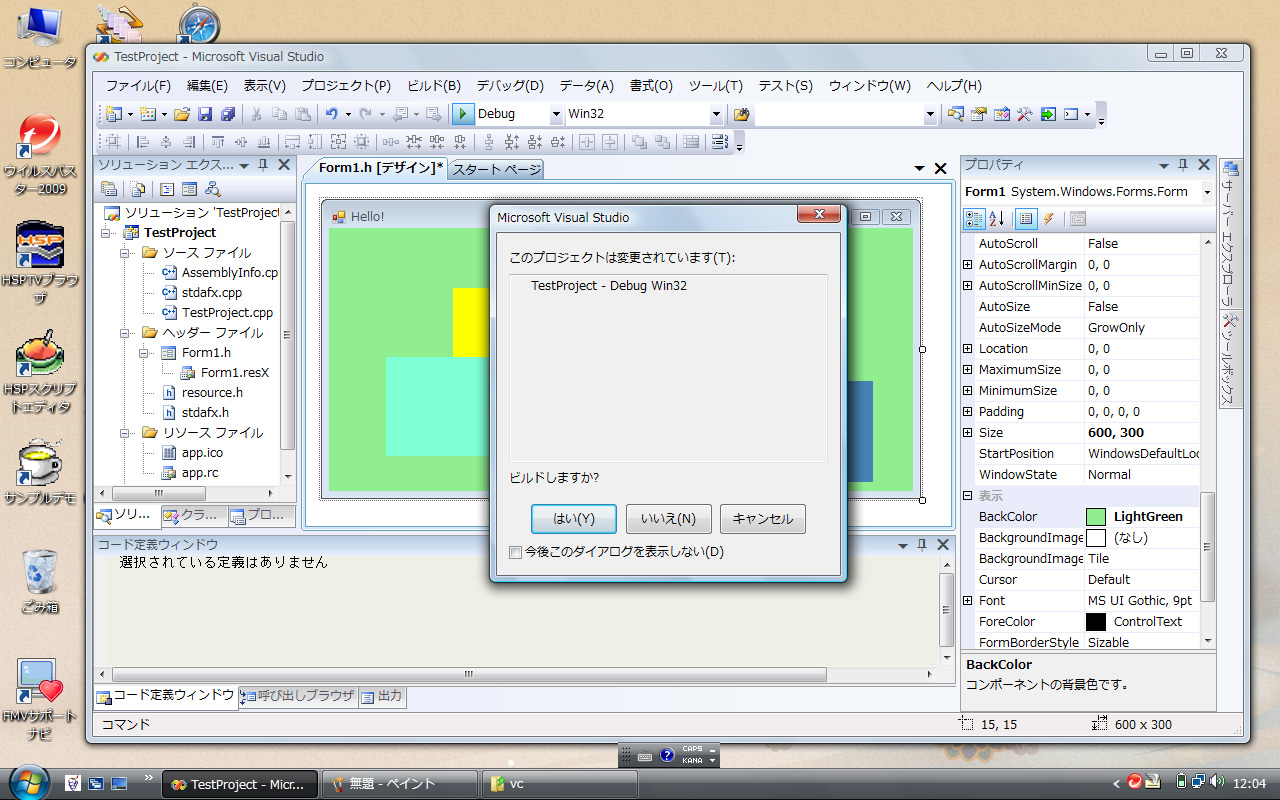Image resolution: width=1280 pixels, height=800 pixels.
Task: Open the デバッグ(D) menu
Action: 510,86
